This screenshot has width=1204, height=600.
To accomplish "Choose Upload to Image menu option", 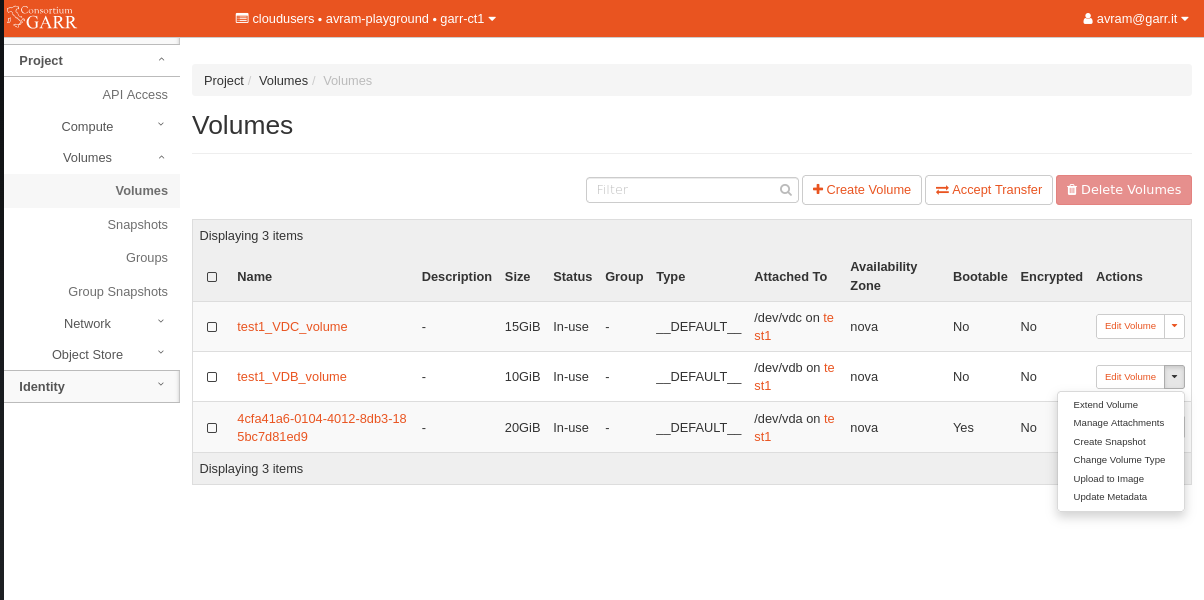I will [x=1108, y=478].
